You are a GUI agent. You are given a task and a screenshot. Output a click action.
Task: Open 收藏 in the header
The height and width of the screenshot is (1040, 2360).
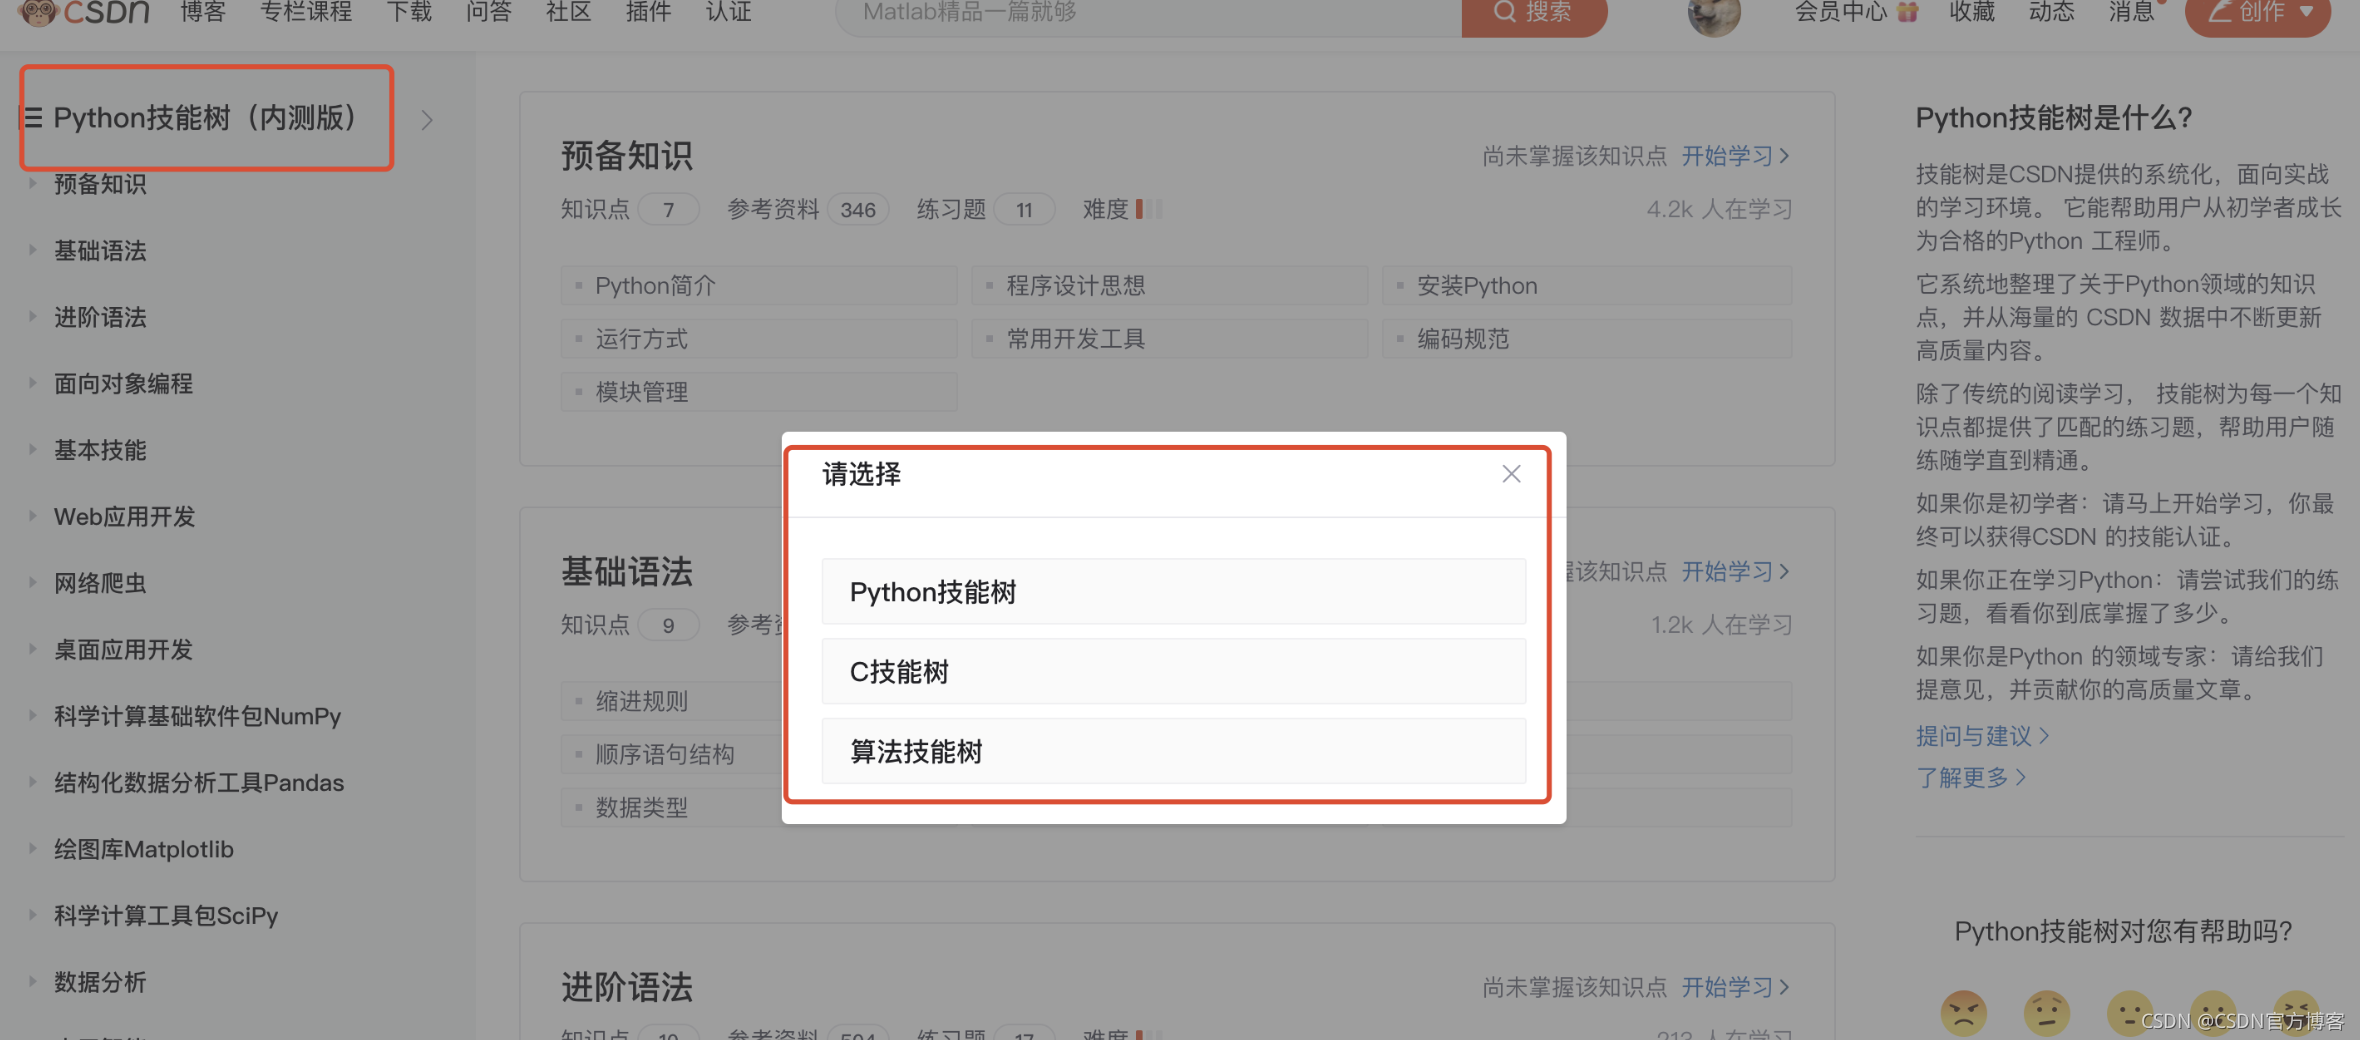point(1972,12)
